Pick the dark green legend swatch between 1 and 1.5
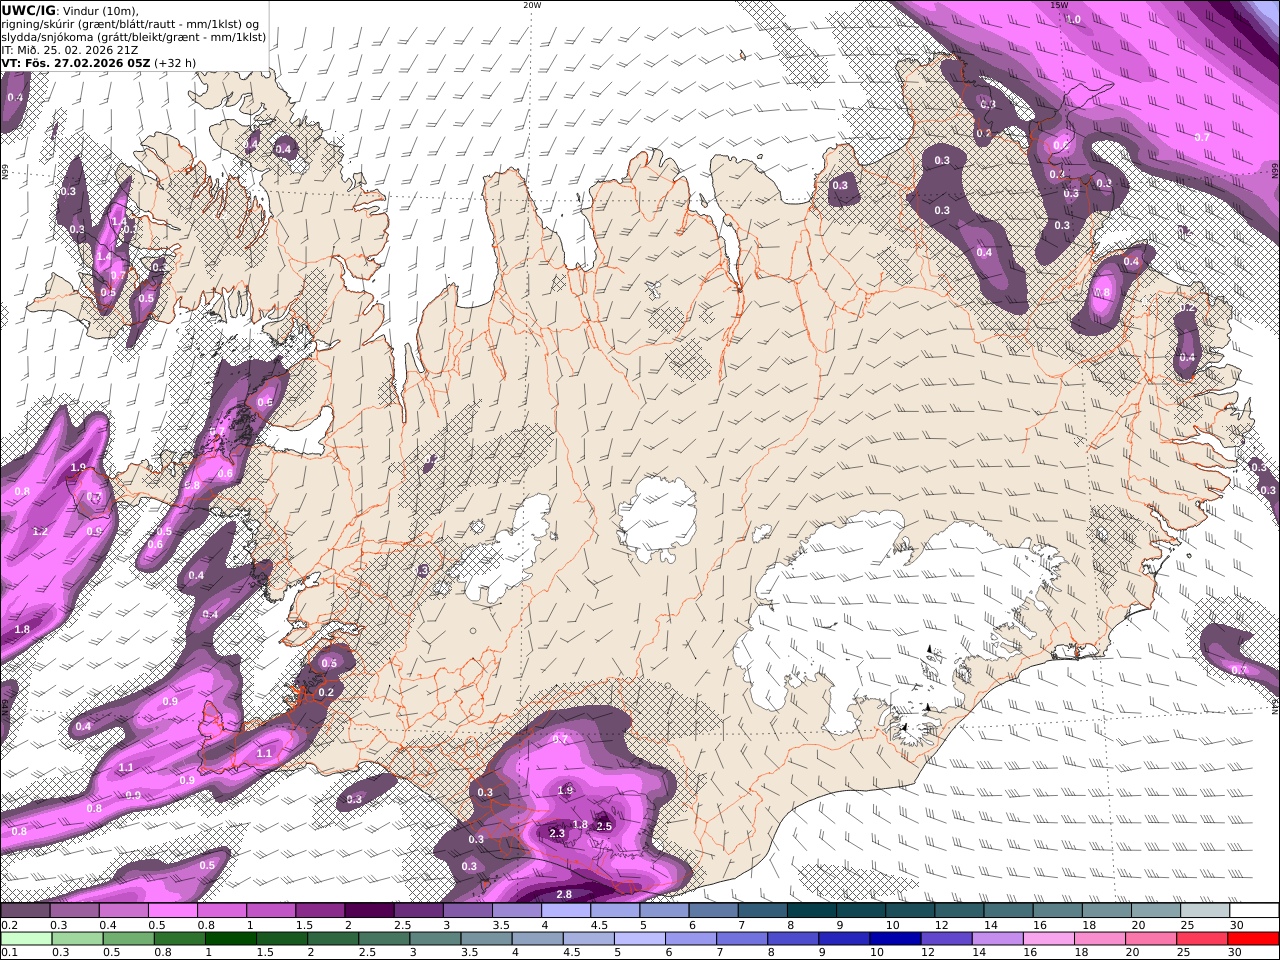This screenshot has width=1280, height=960. [x=231, y=939]
